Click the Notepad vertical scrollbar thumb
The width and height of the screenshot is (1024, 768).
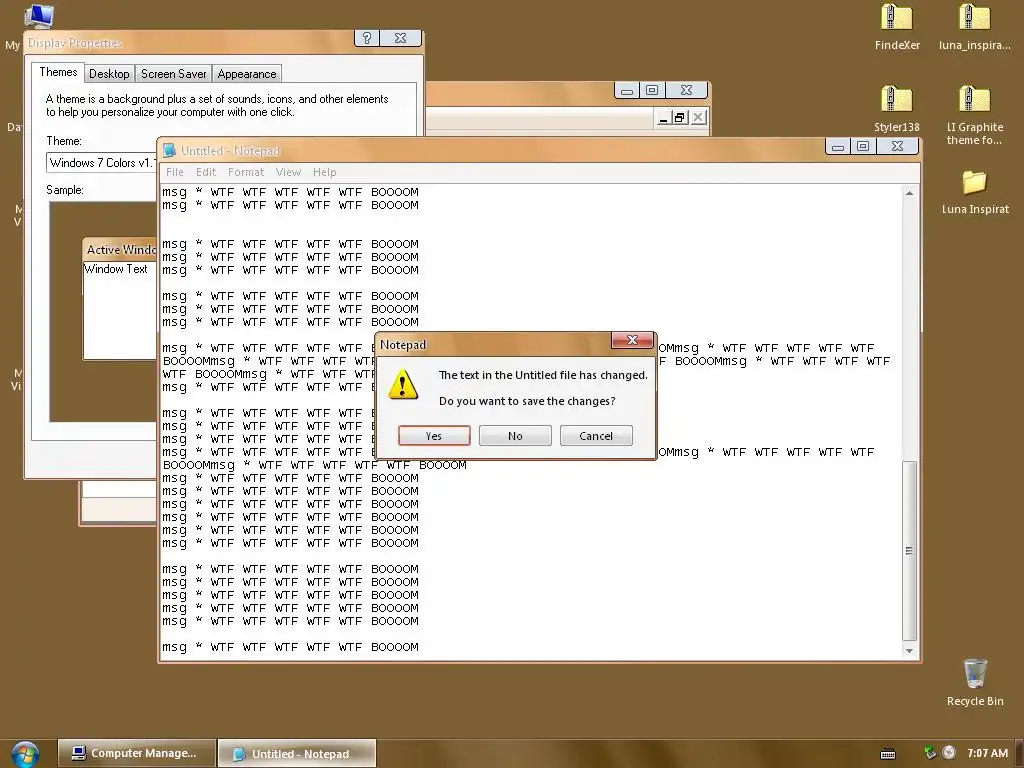click(909, 550)
